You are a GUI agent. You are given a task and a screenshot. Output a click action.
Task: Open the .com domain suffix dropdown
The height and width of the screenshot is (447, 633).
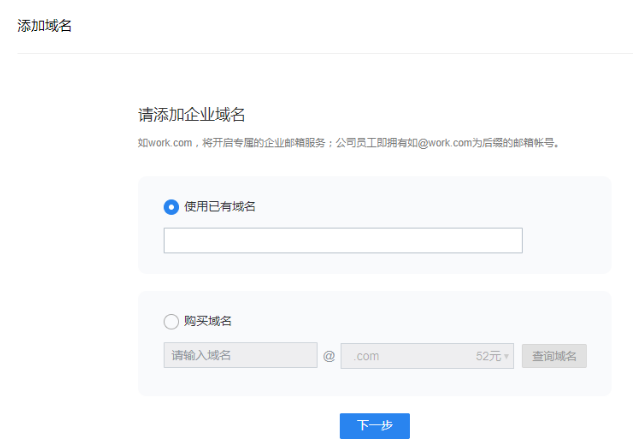[427, 355]
